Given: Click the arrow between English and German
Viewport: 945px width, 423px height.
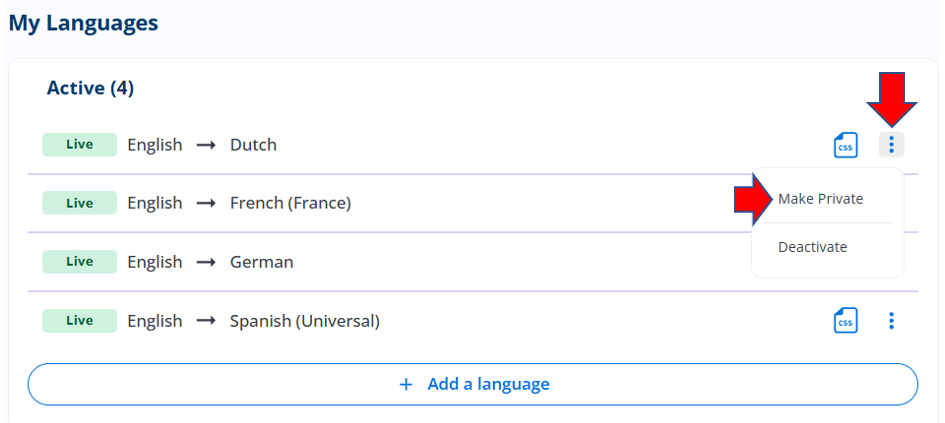Looking at the screenshot, I should pos(206,262).
